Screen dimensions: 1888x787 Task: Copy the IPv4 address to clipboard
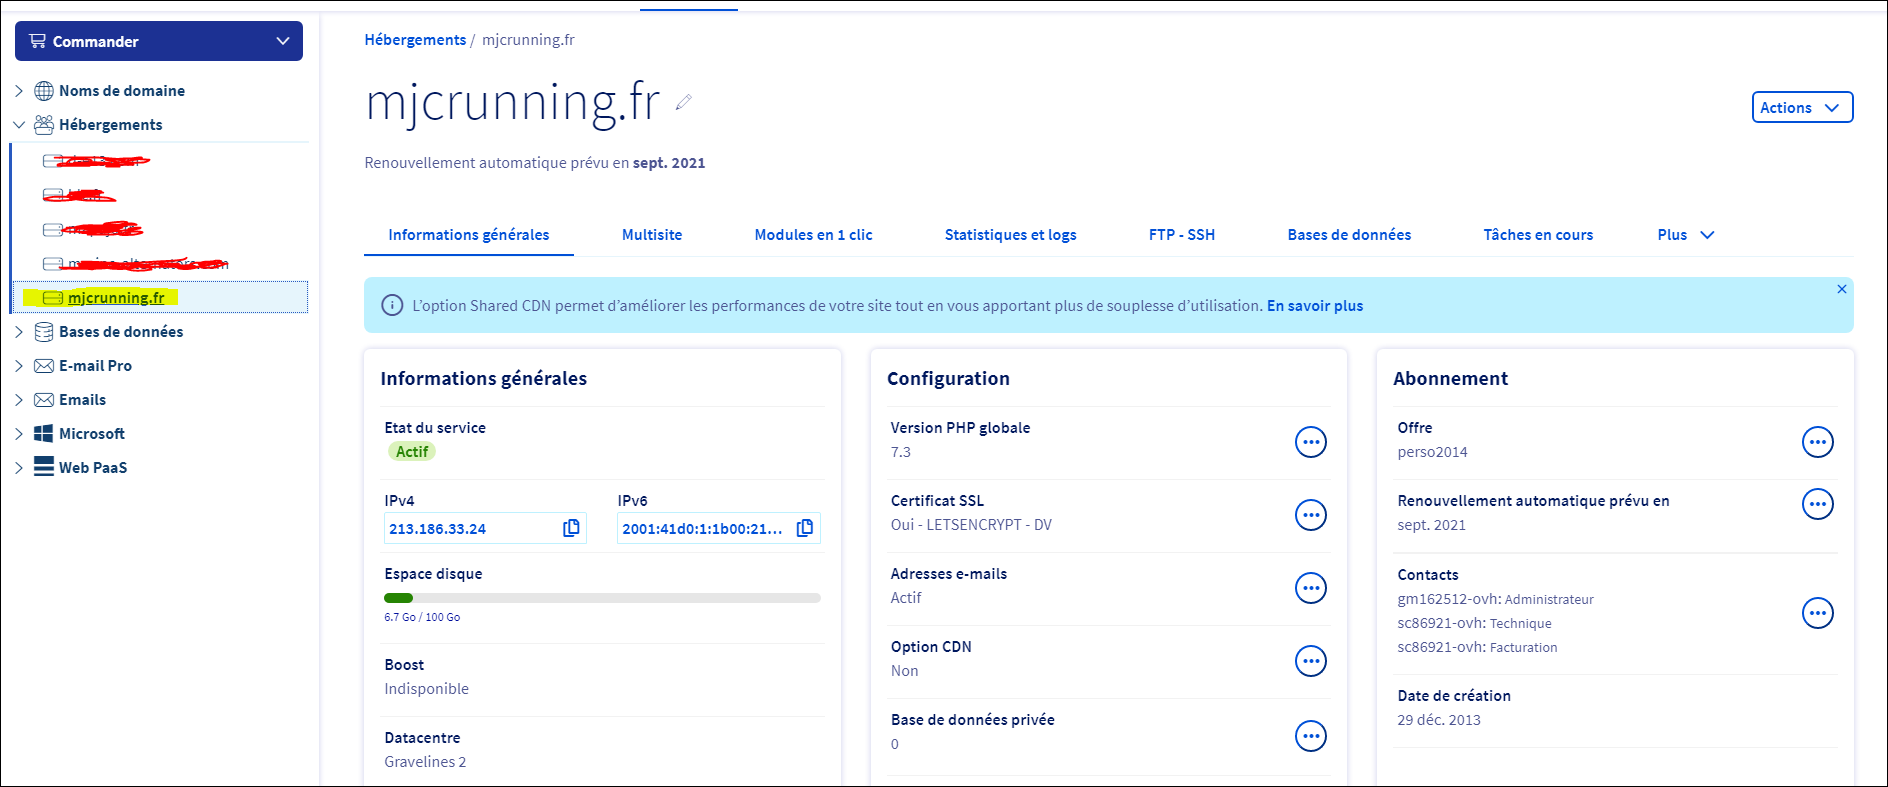(571, 528)
